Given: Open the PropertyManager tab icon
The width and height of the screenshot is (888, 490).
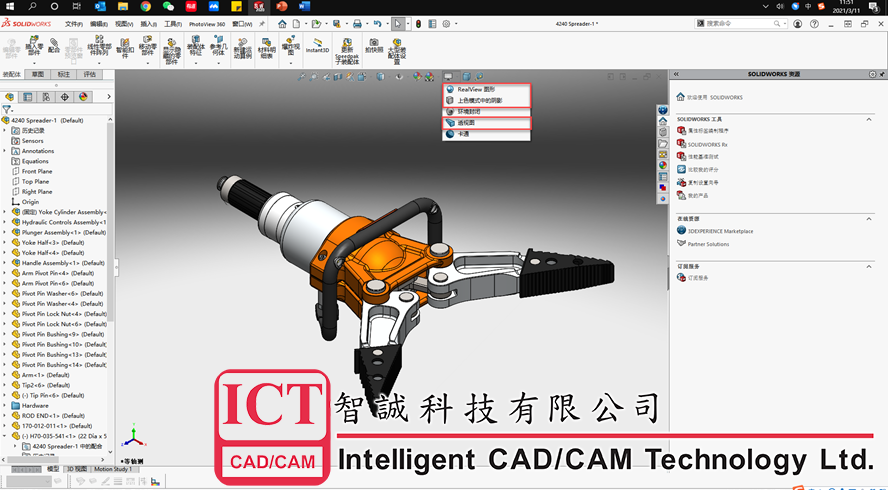Looking at the screenshot, I should tap(28, 97).
